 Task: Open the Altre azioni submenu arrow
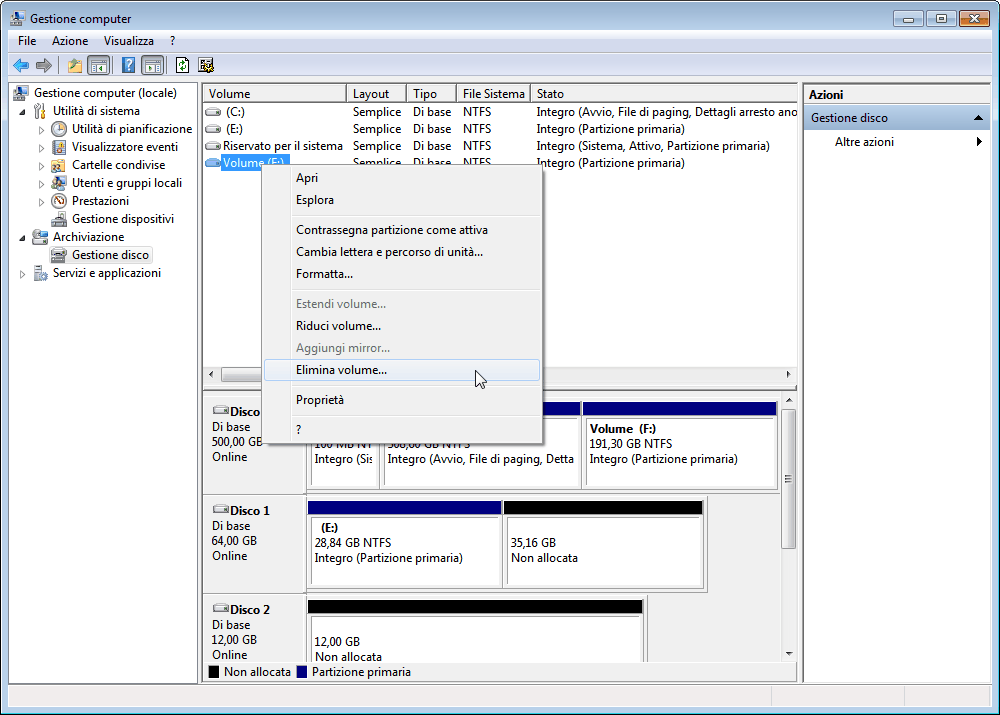pyautogui.click(x=979, y=142)
